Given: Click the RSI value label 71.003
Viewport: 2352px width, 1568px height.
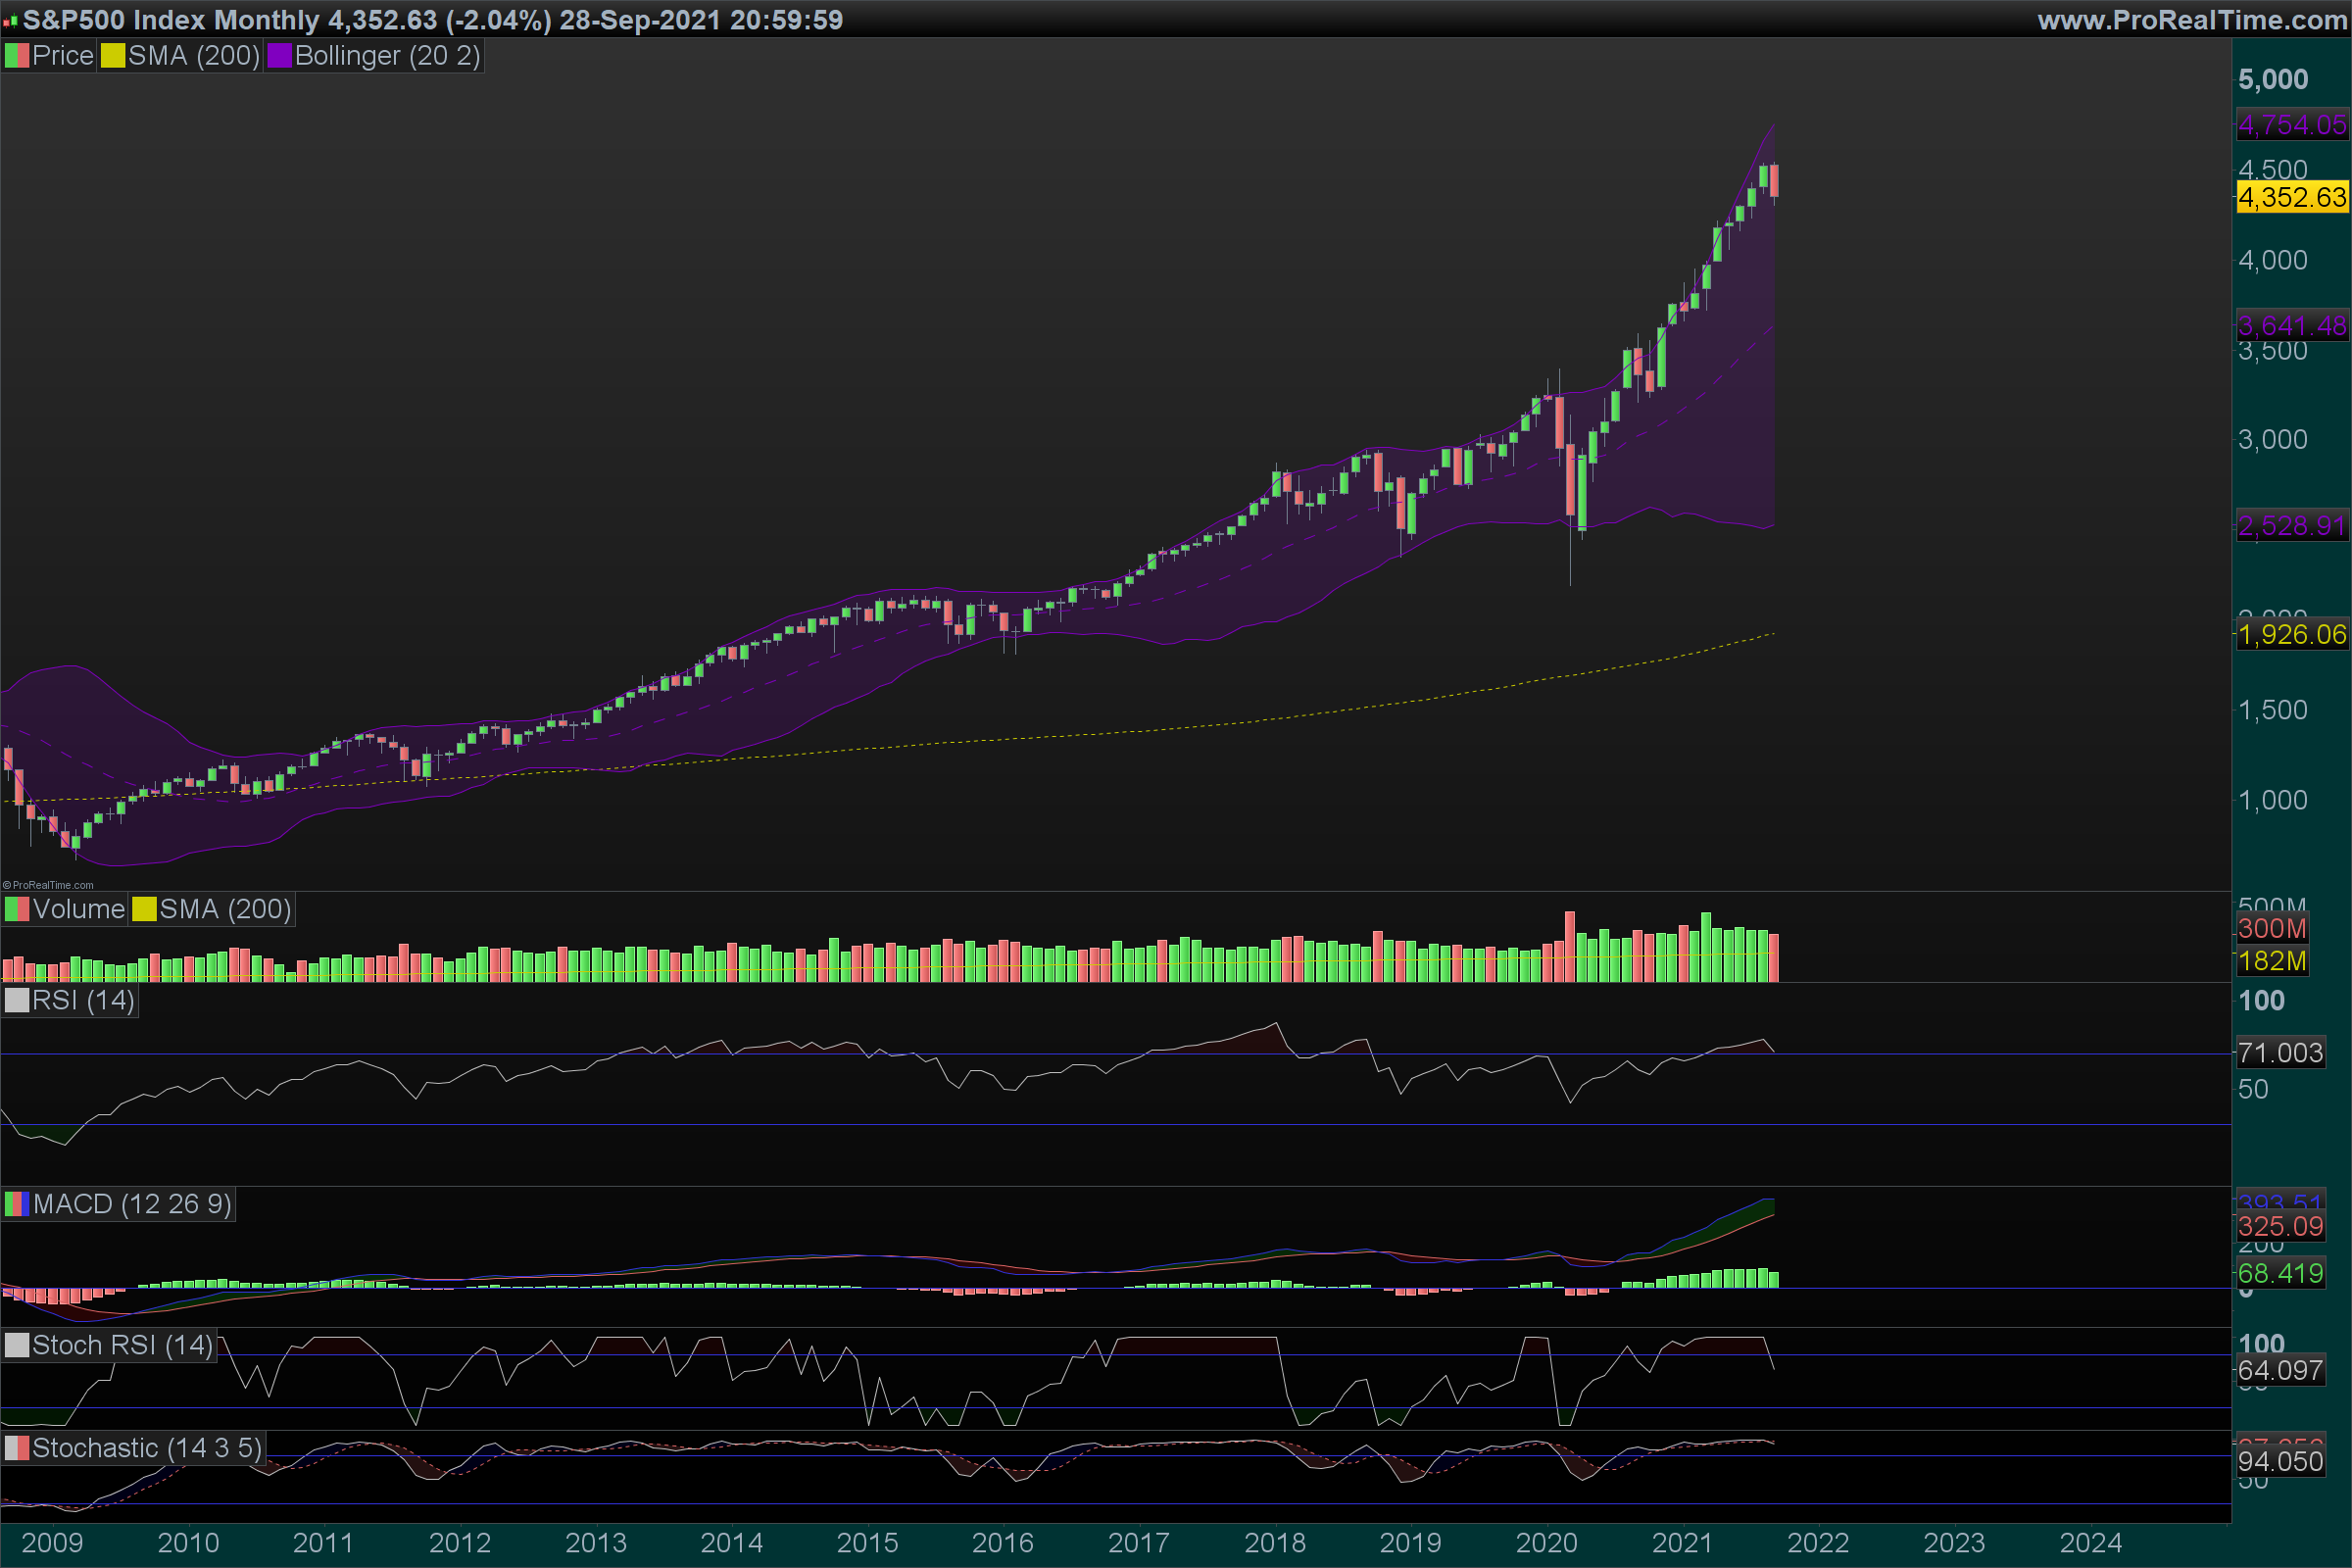Looking at the screenshot, I should pyautogui.click(x=2280, y=1052).
